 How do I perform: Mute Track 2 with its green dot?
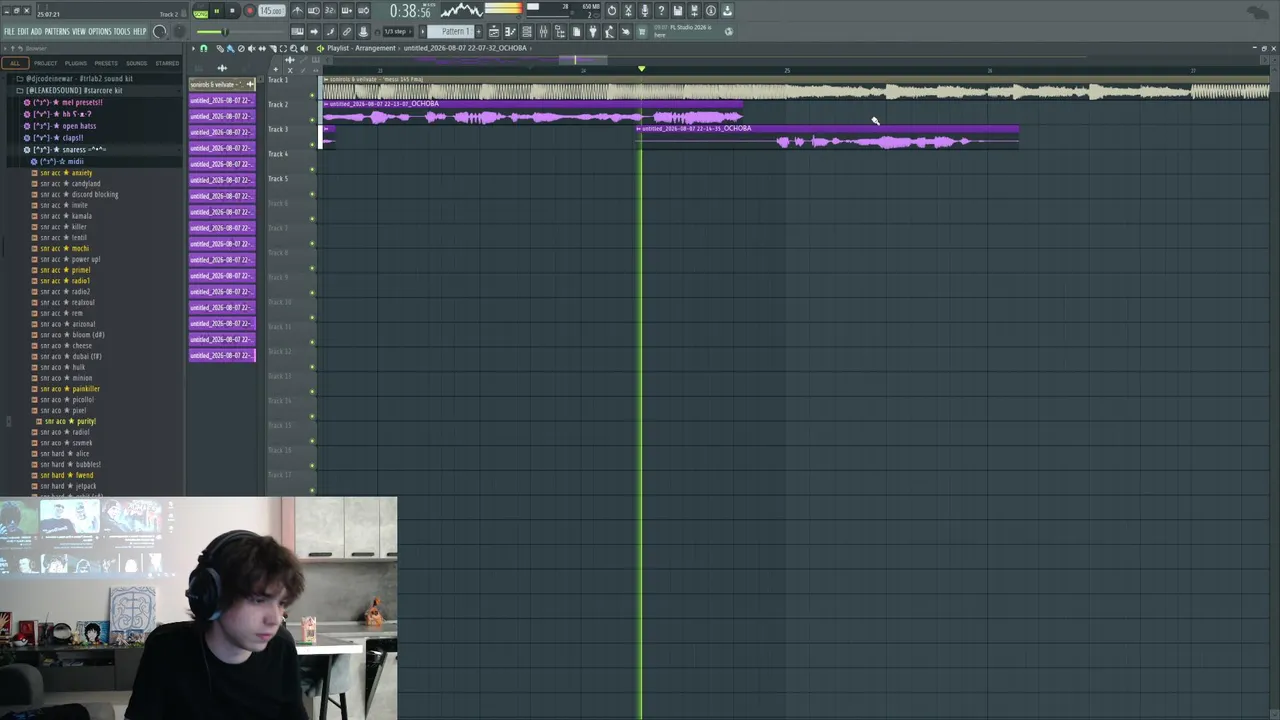[312, 119]
